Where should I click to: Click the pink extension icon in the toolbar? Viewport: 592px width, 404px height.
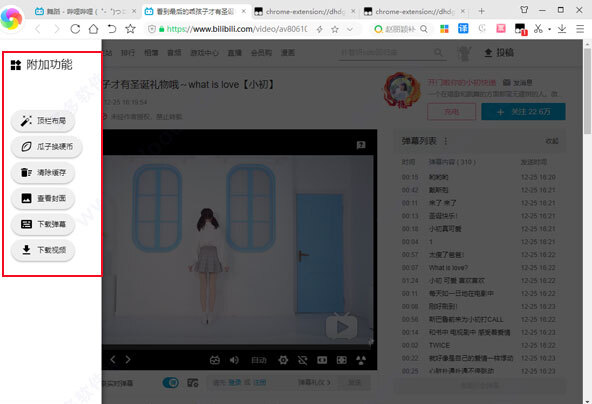tap(501, 28)
